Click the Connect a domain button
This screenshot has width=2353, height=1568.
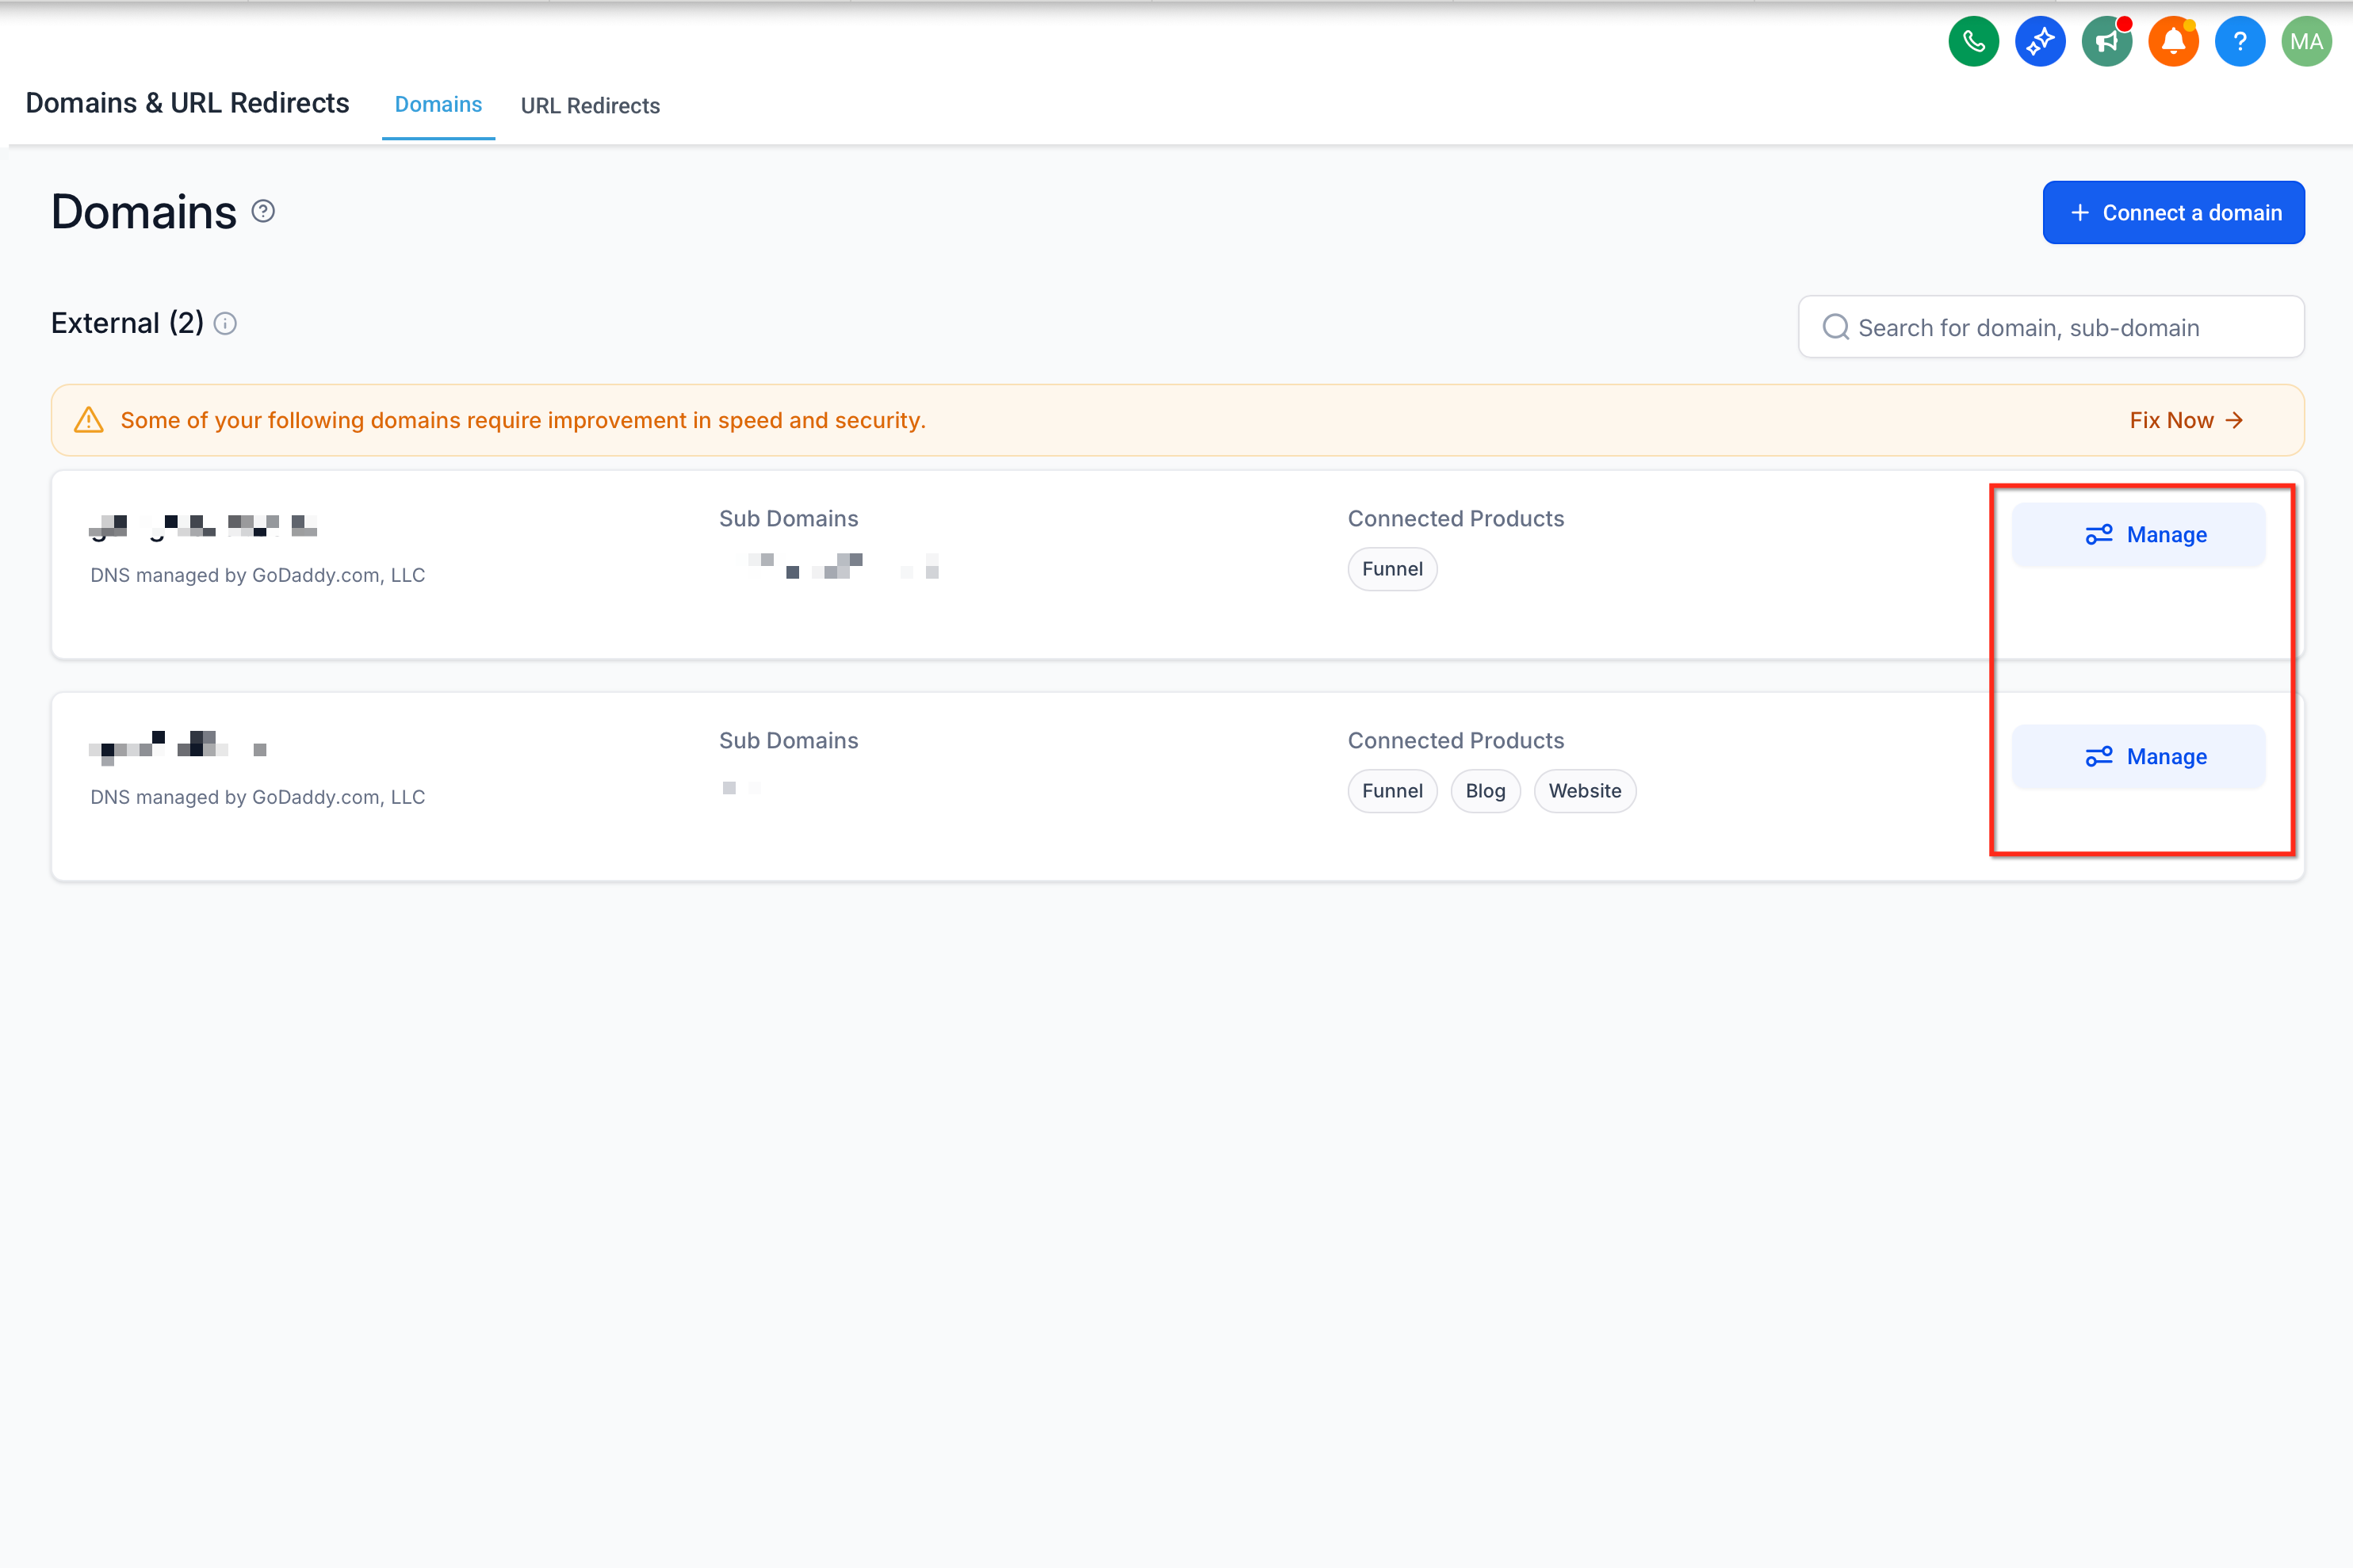[2173, 212]
